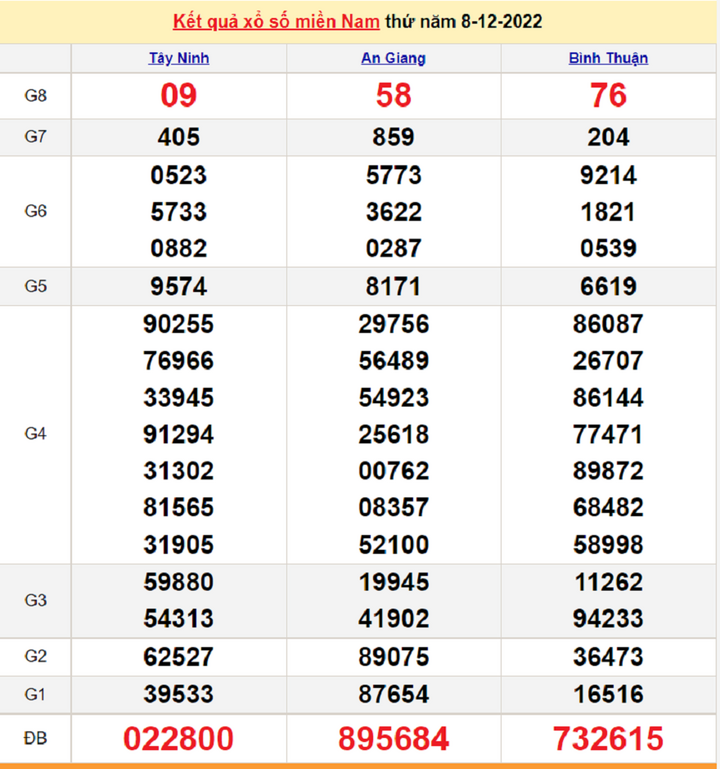This screenshot has height=769, width=720.
Task: Open the An Giang province link
Action: coord(393,58)
